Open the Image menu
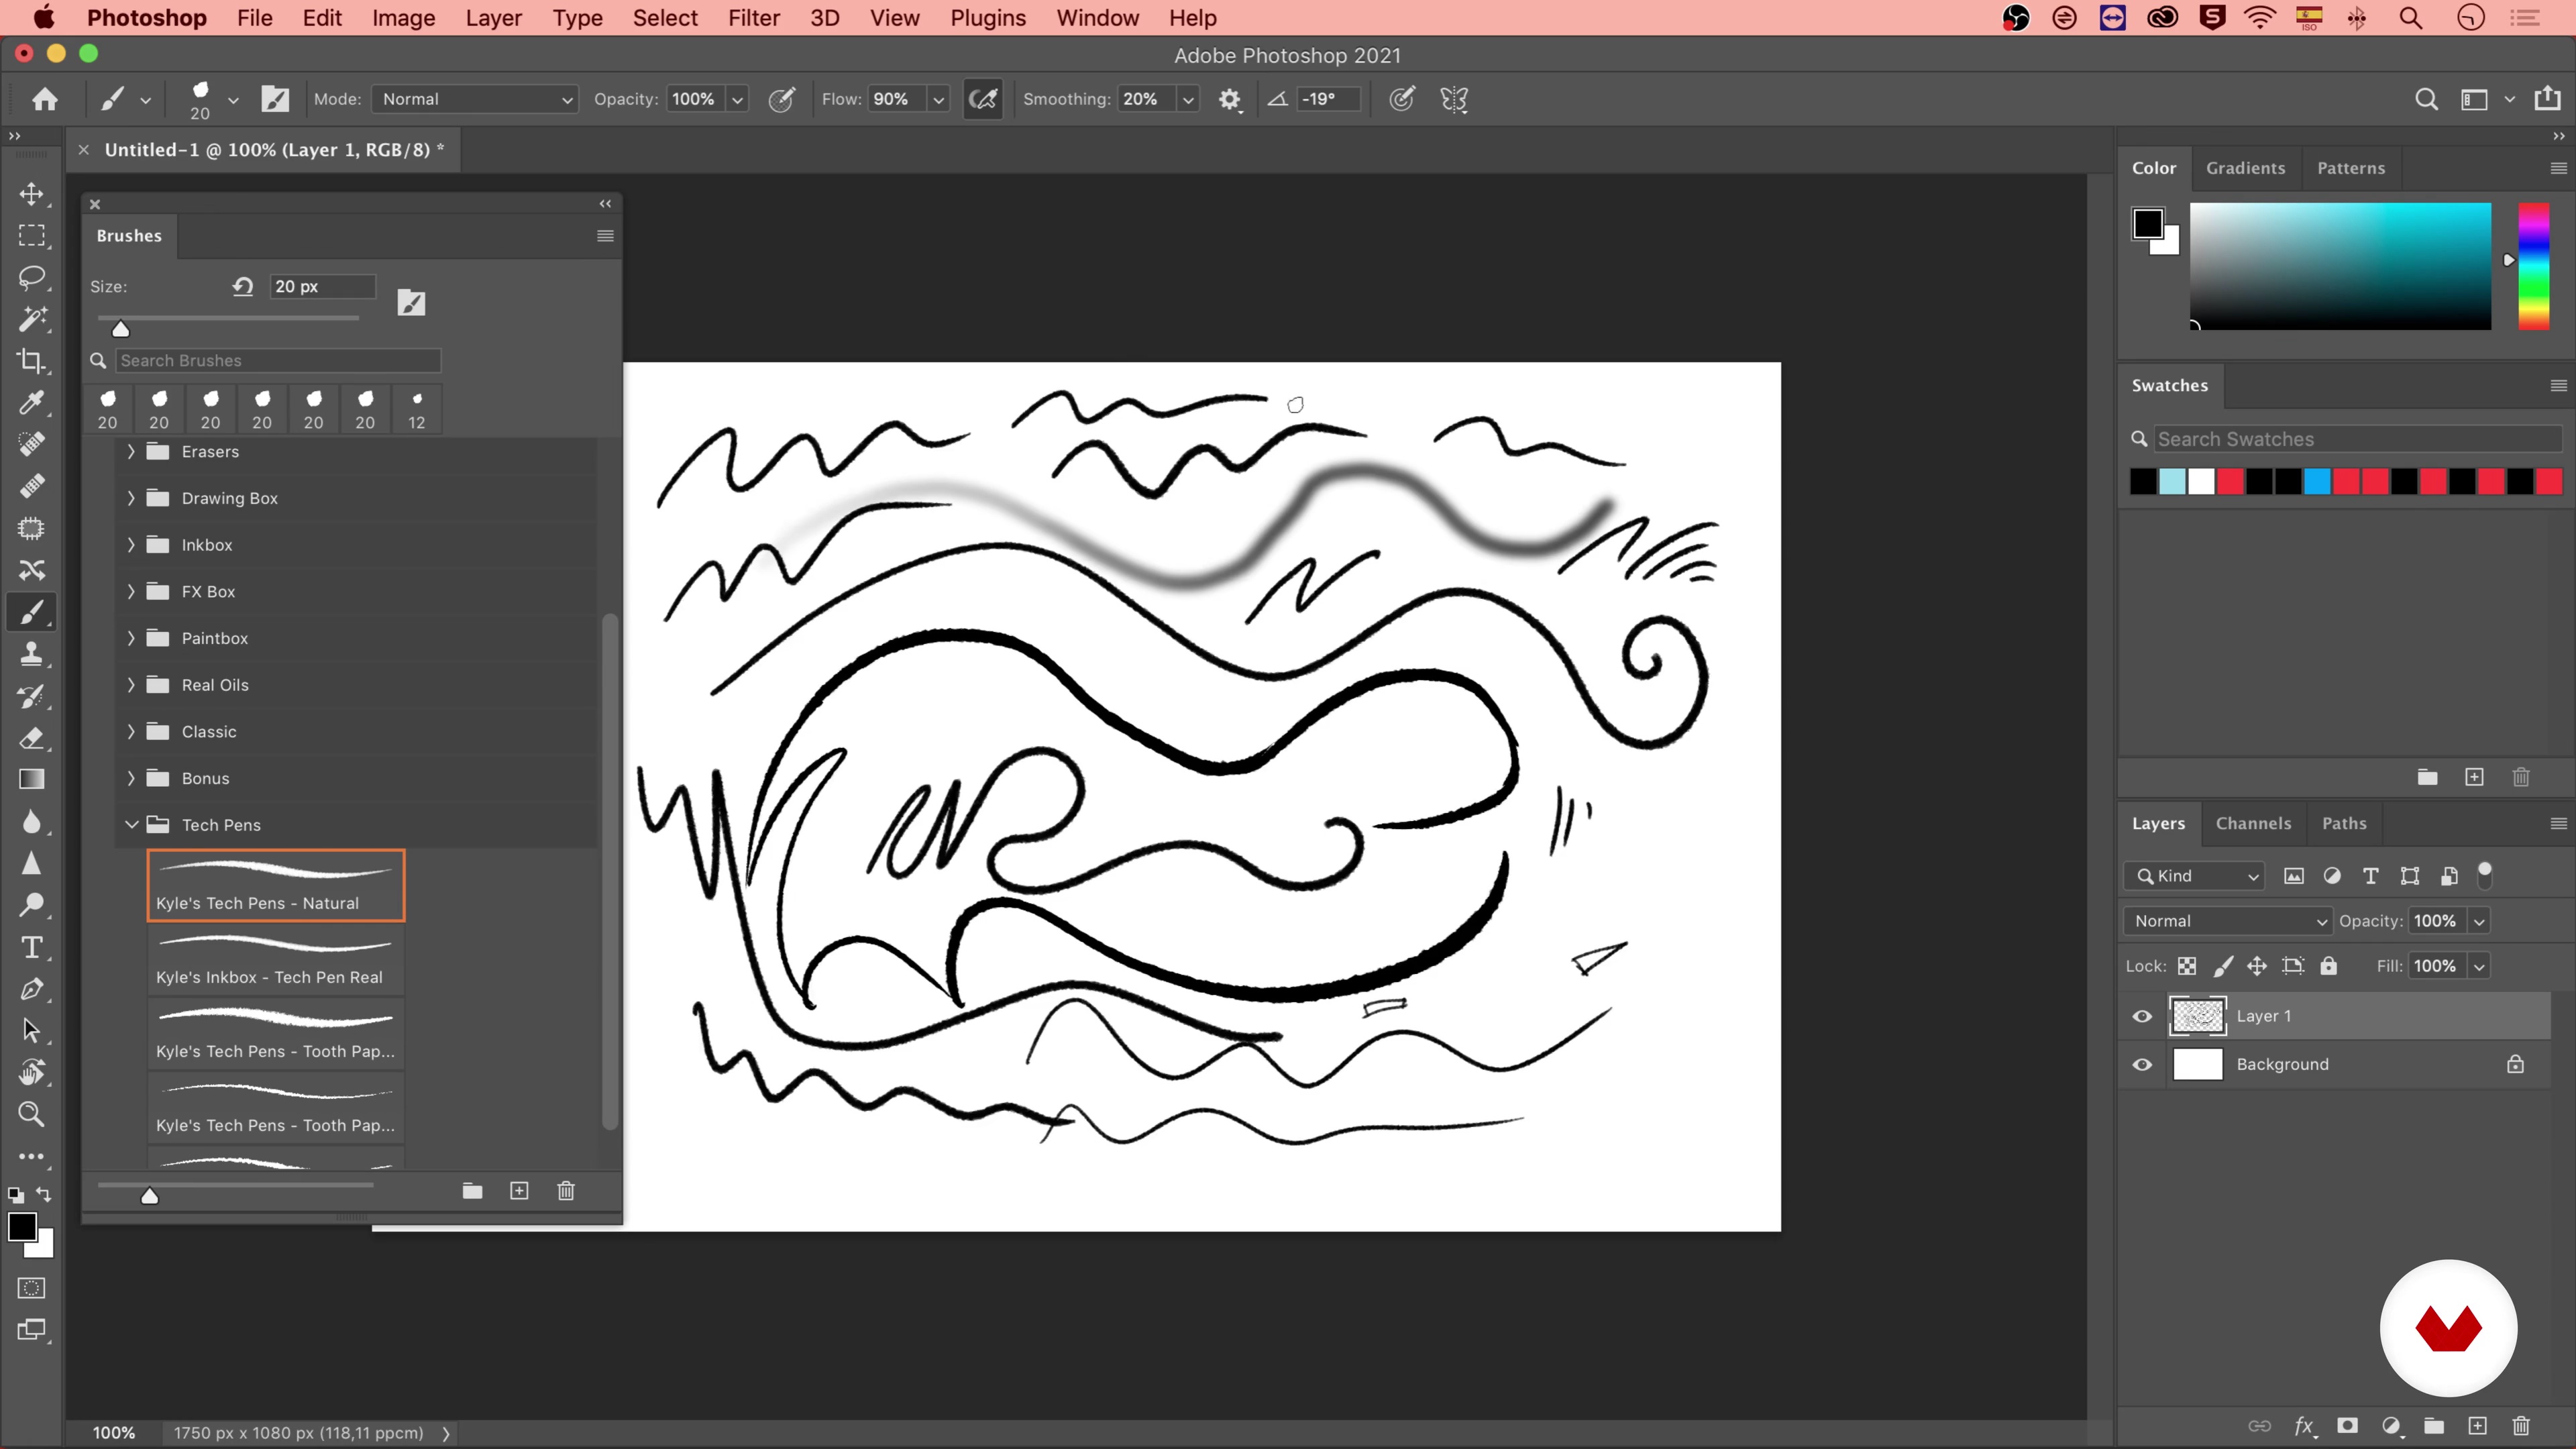Image resolution: width=2576 pixels, height=1449 pixels. (x=403, y=18)
